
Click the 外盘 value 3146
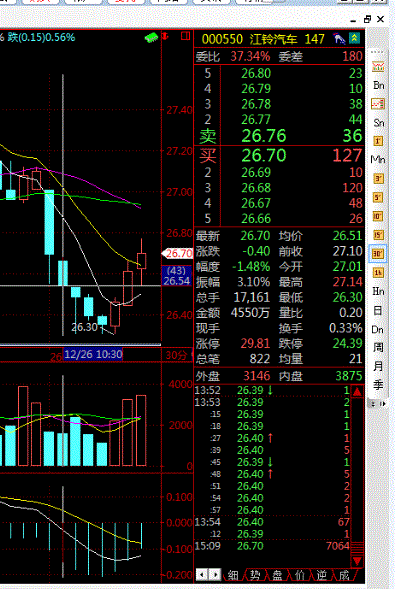click(x=257, y=376)
